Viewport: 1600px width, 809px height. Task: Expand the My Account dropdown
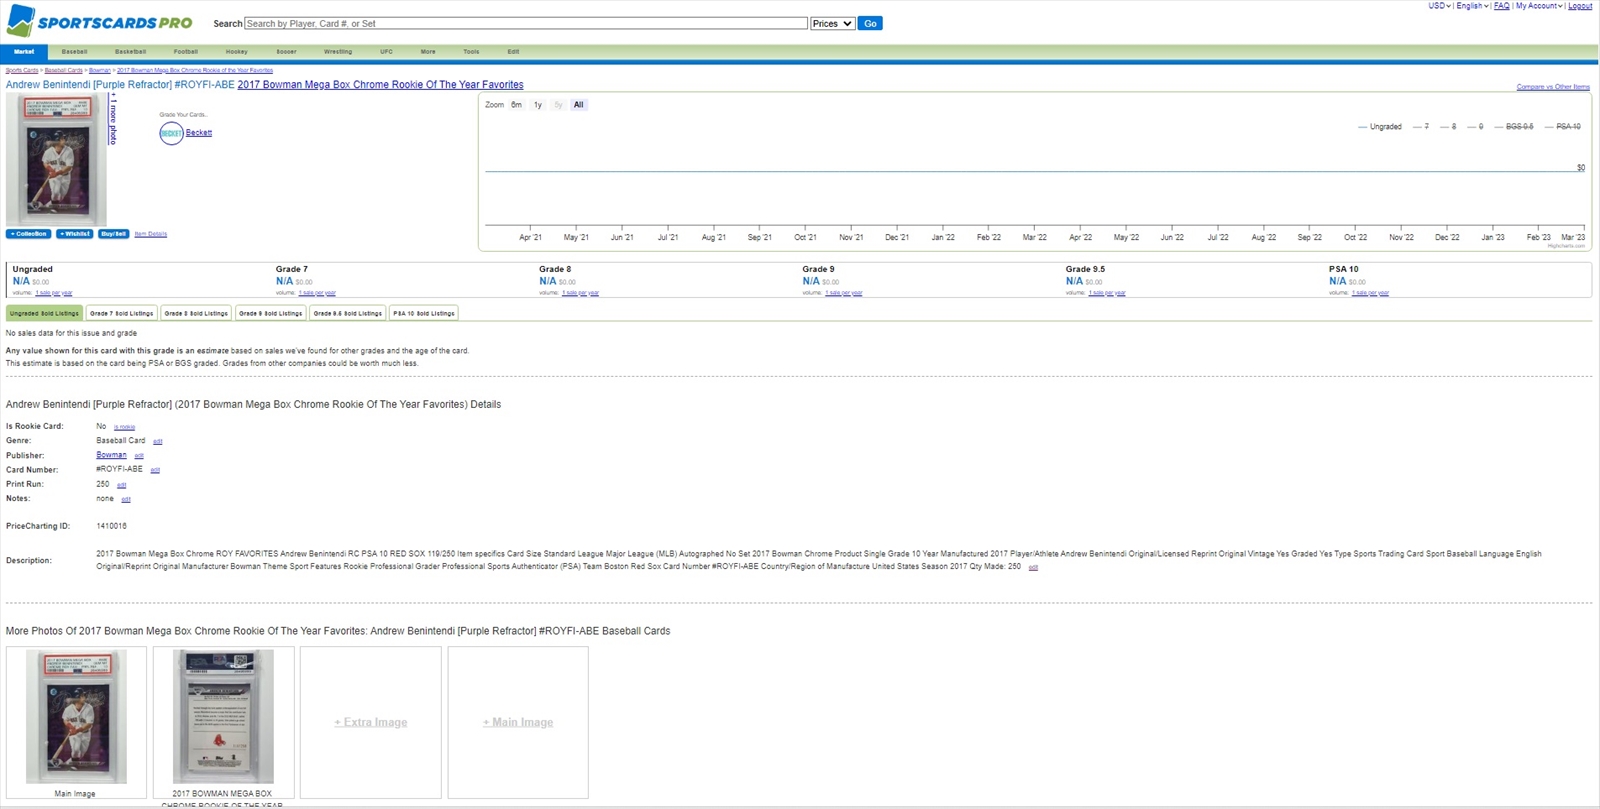[1538, 6]
